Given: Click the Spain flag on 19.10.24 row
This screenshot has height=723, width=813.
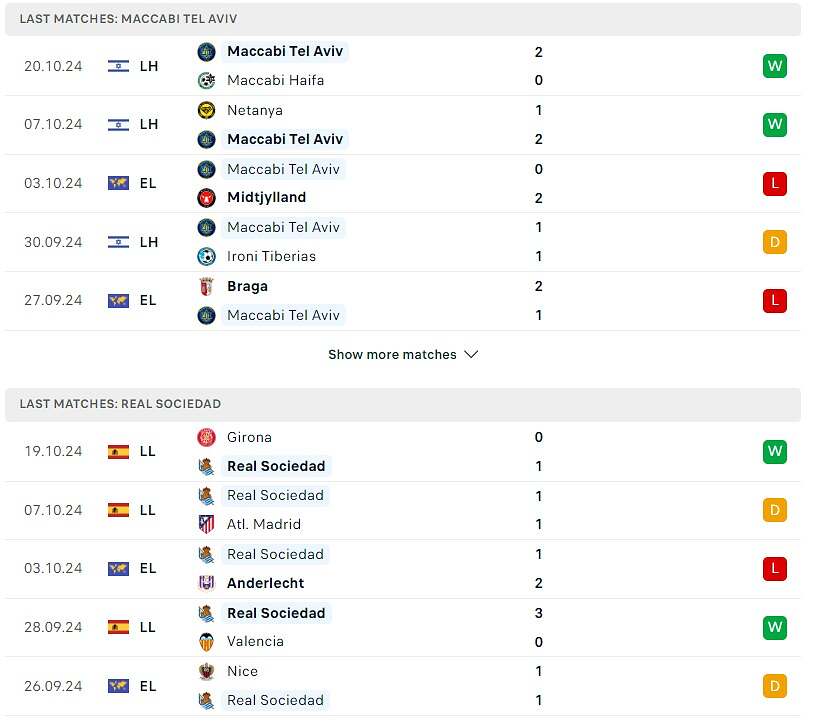Looking at the screenshot, I should tap(118, 452).
